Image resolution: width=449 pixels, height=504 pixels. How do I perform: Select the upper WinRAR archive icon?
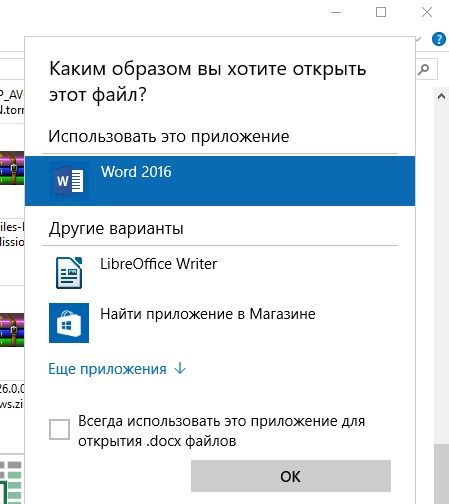[x=12, y=168]
